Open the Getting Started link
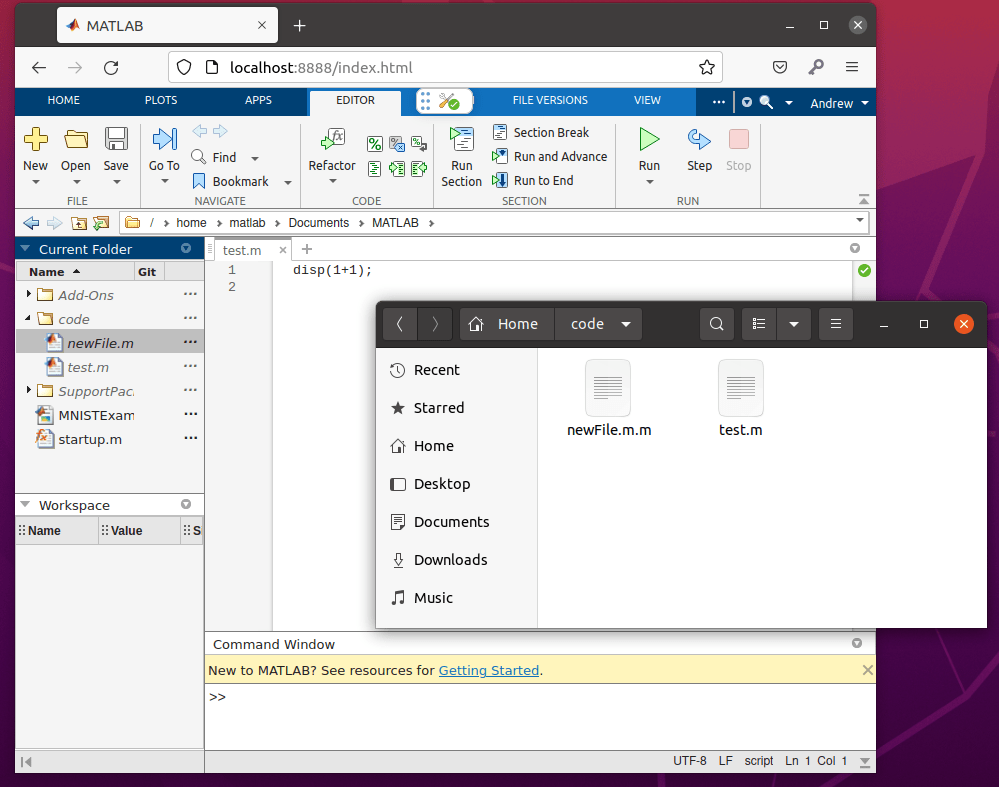999x787 pixels. point(489,670)
